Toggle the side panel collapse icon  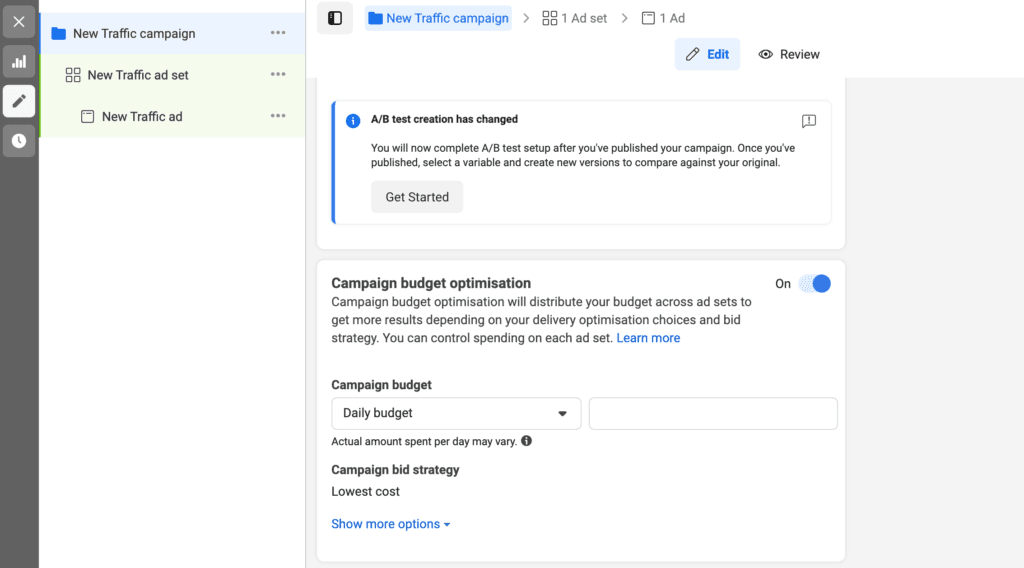coord(335,18)
